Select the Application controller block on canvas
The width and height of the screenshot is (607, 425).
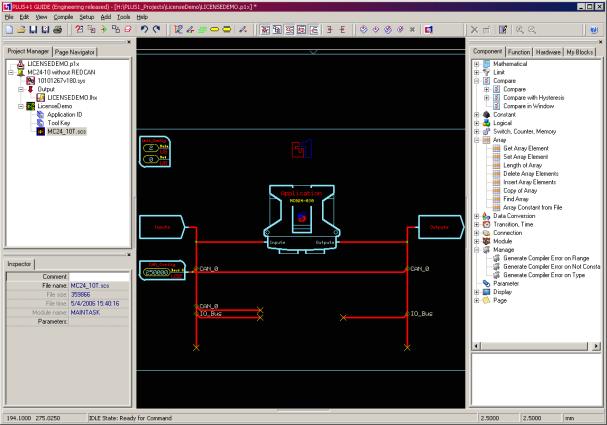[x=302, y=219]
